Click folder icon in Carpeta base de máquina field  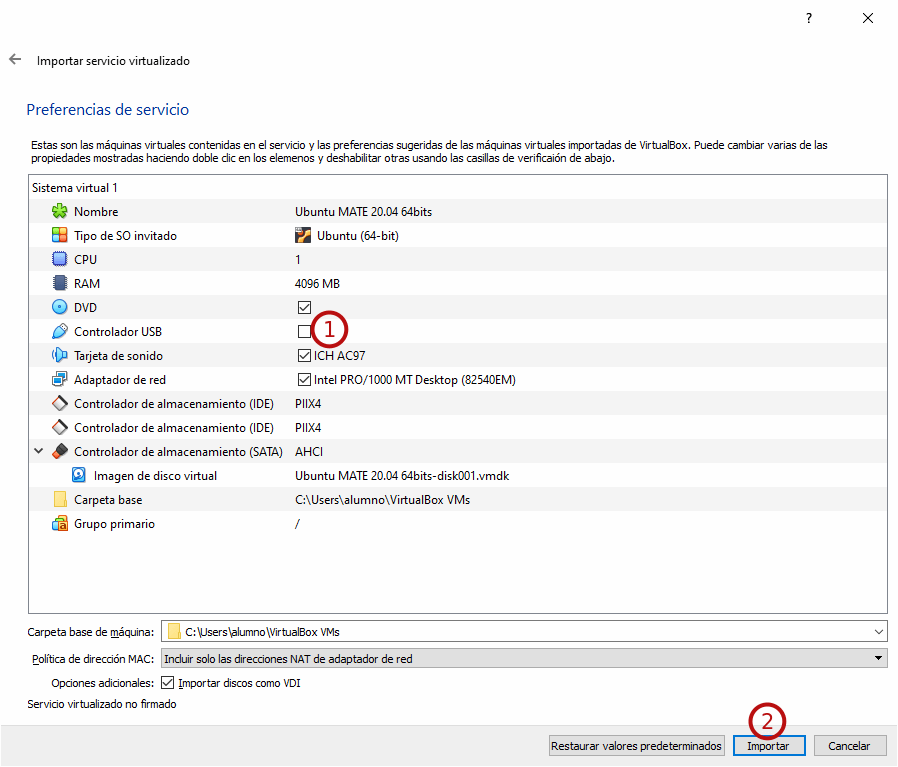[174, 632]
